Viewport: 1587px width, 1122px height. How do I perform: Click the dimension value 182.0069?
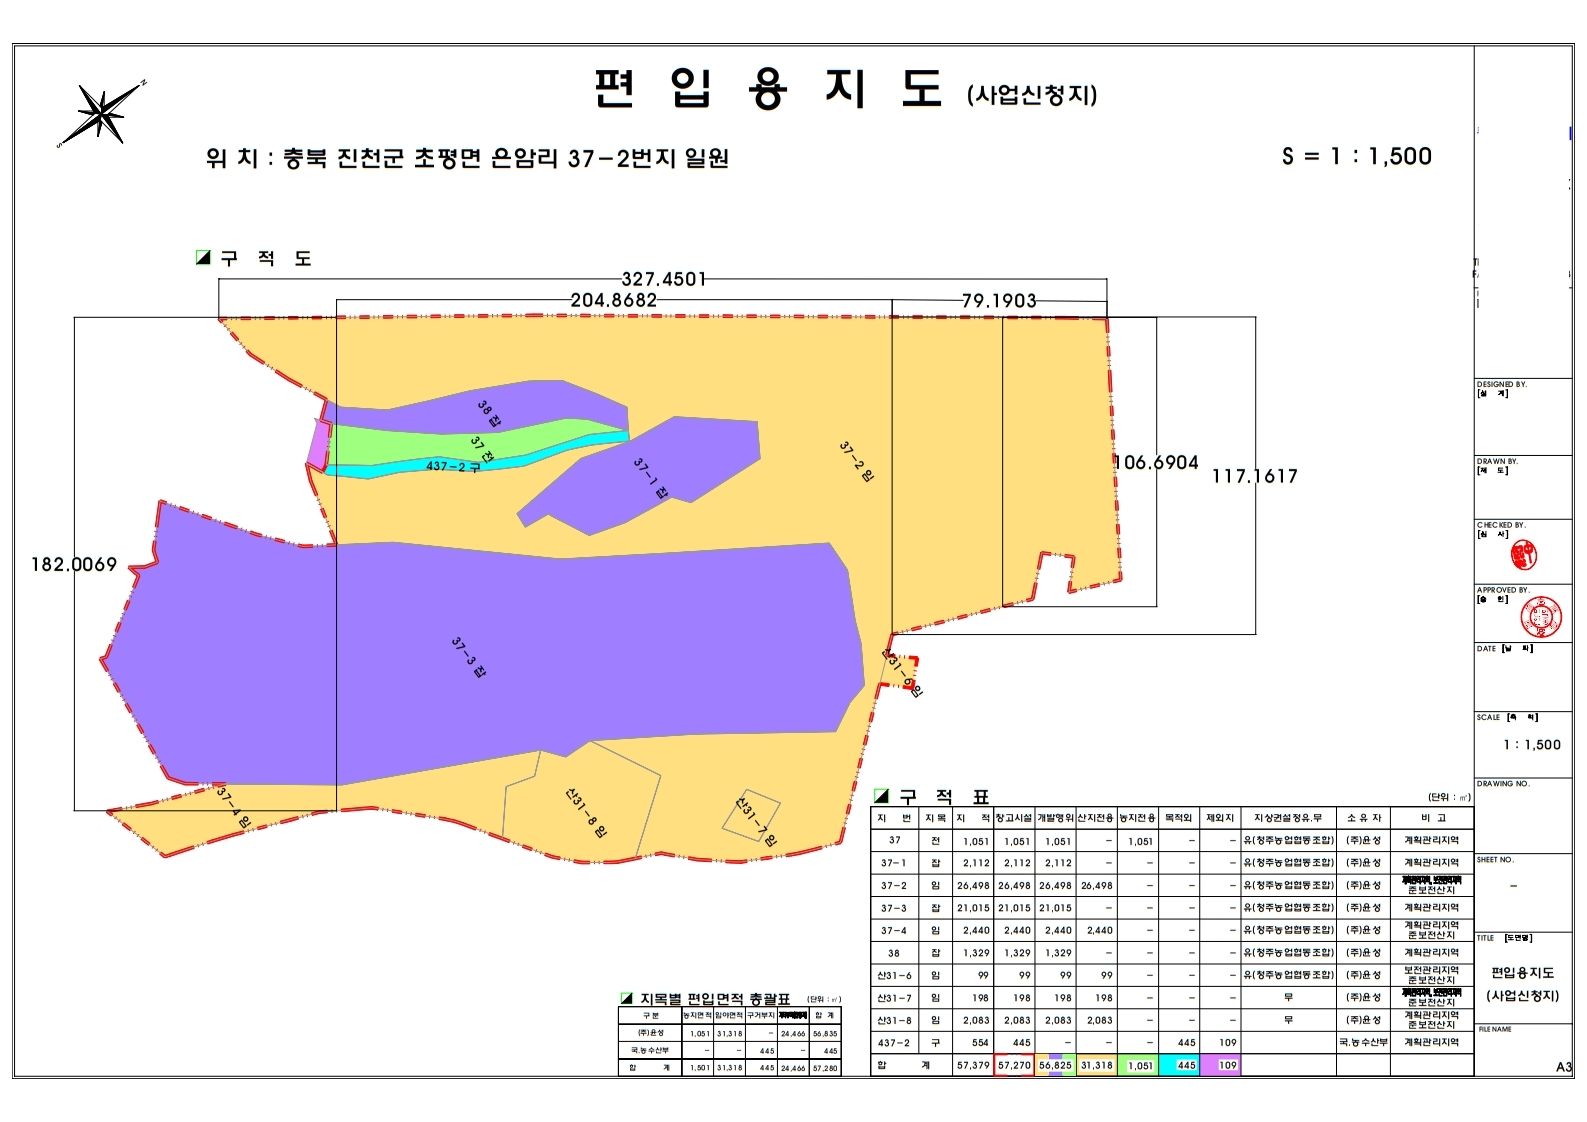coord(74,565)
